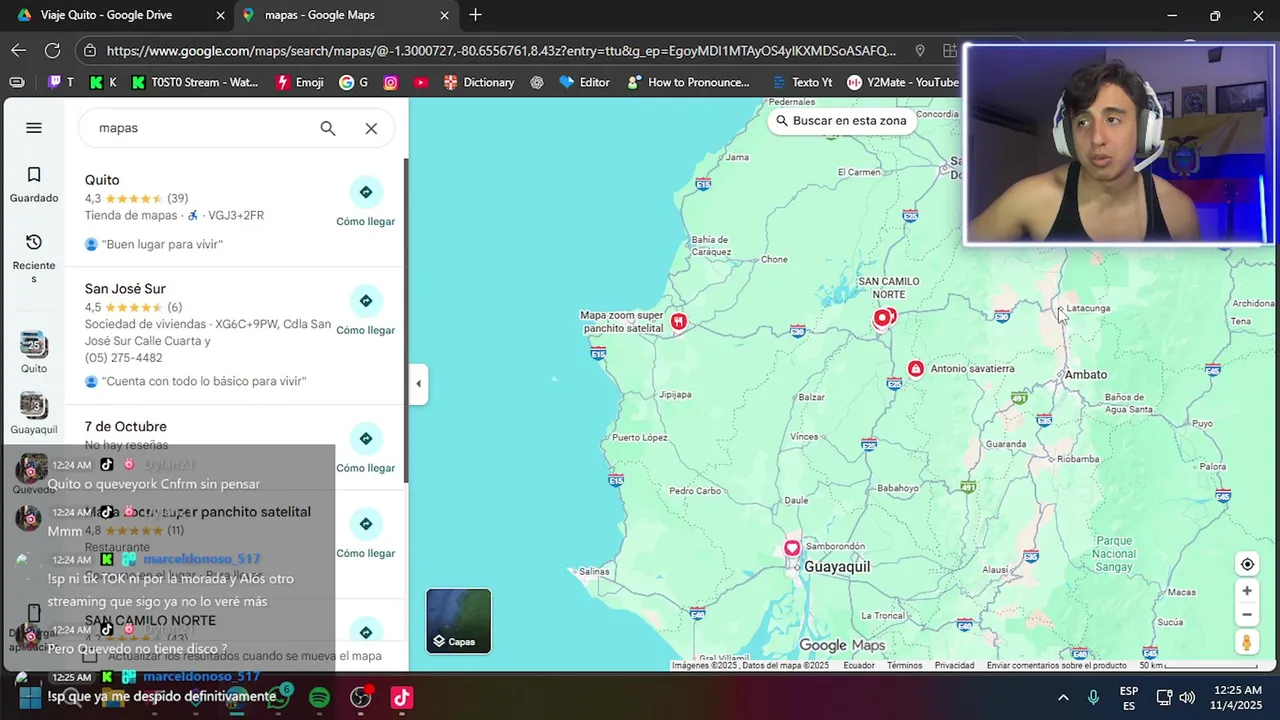Click the browser address bar URL
Screen dimensions: 1280x720
pyautogui.click(x=502, y=50)
